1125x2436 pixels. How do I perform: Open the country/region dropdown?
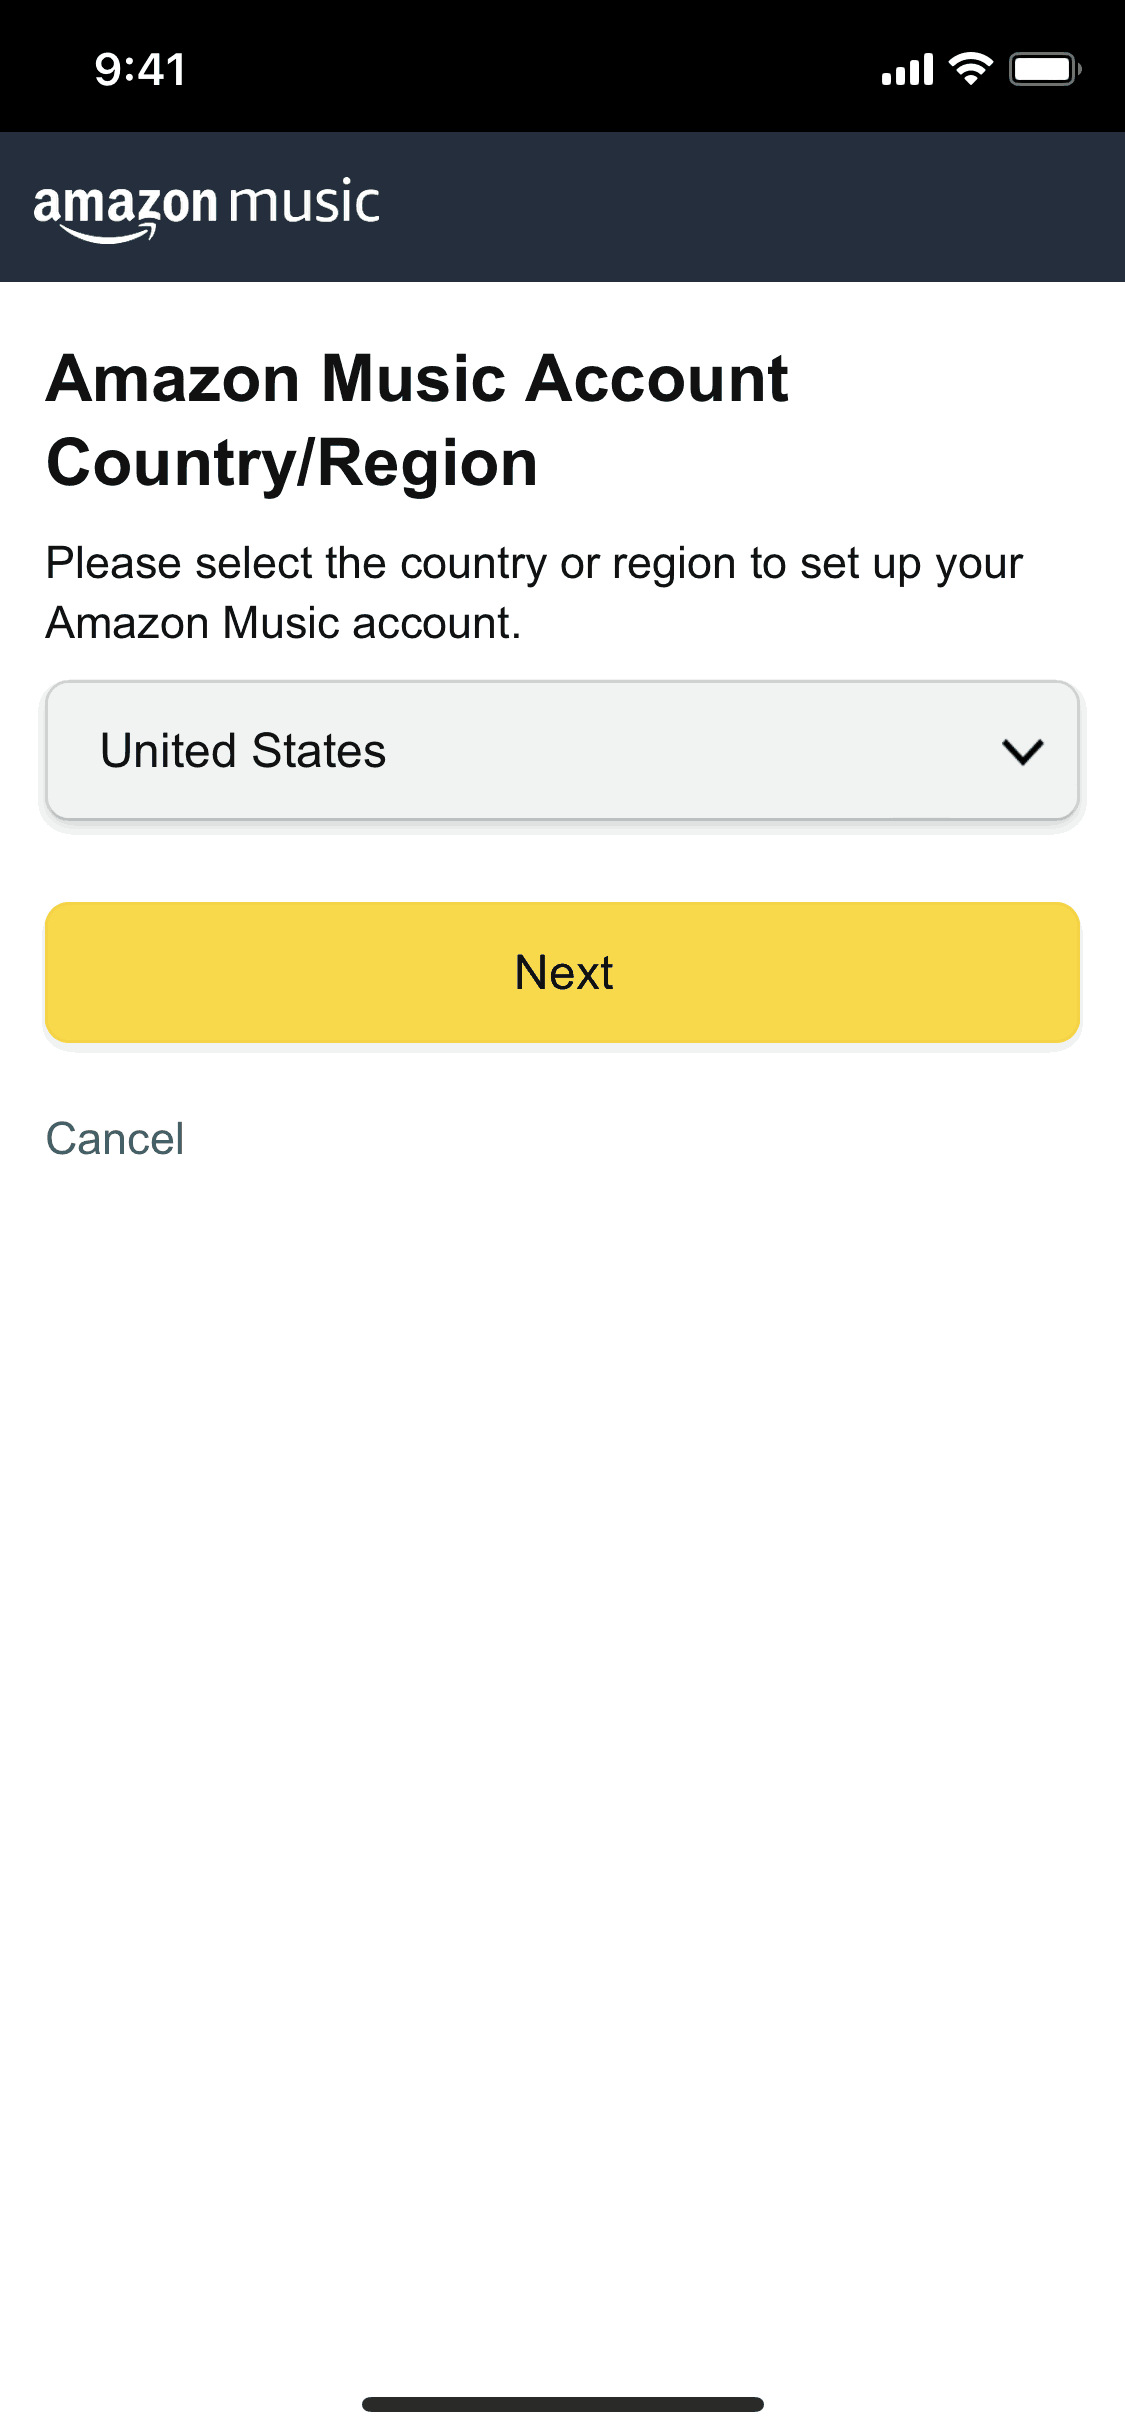point(562,751)
